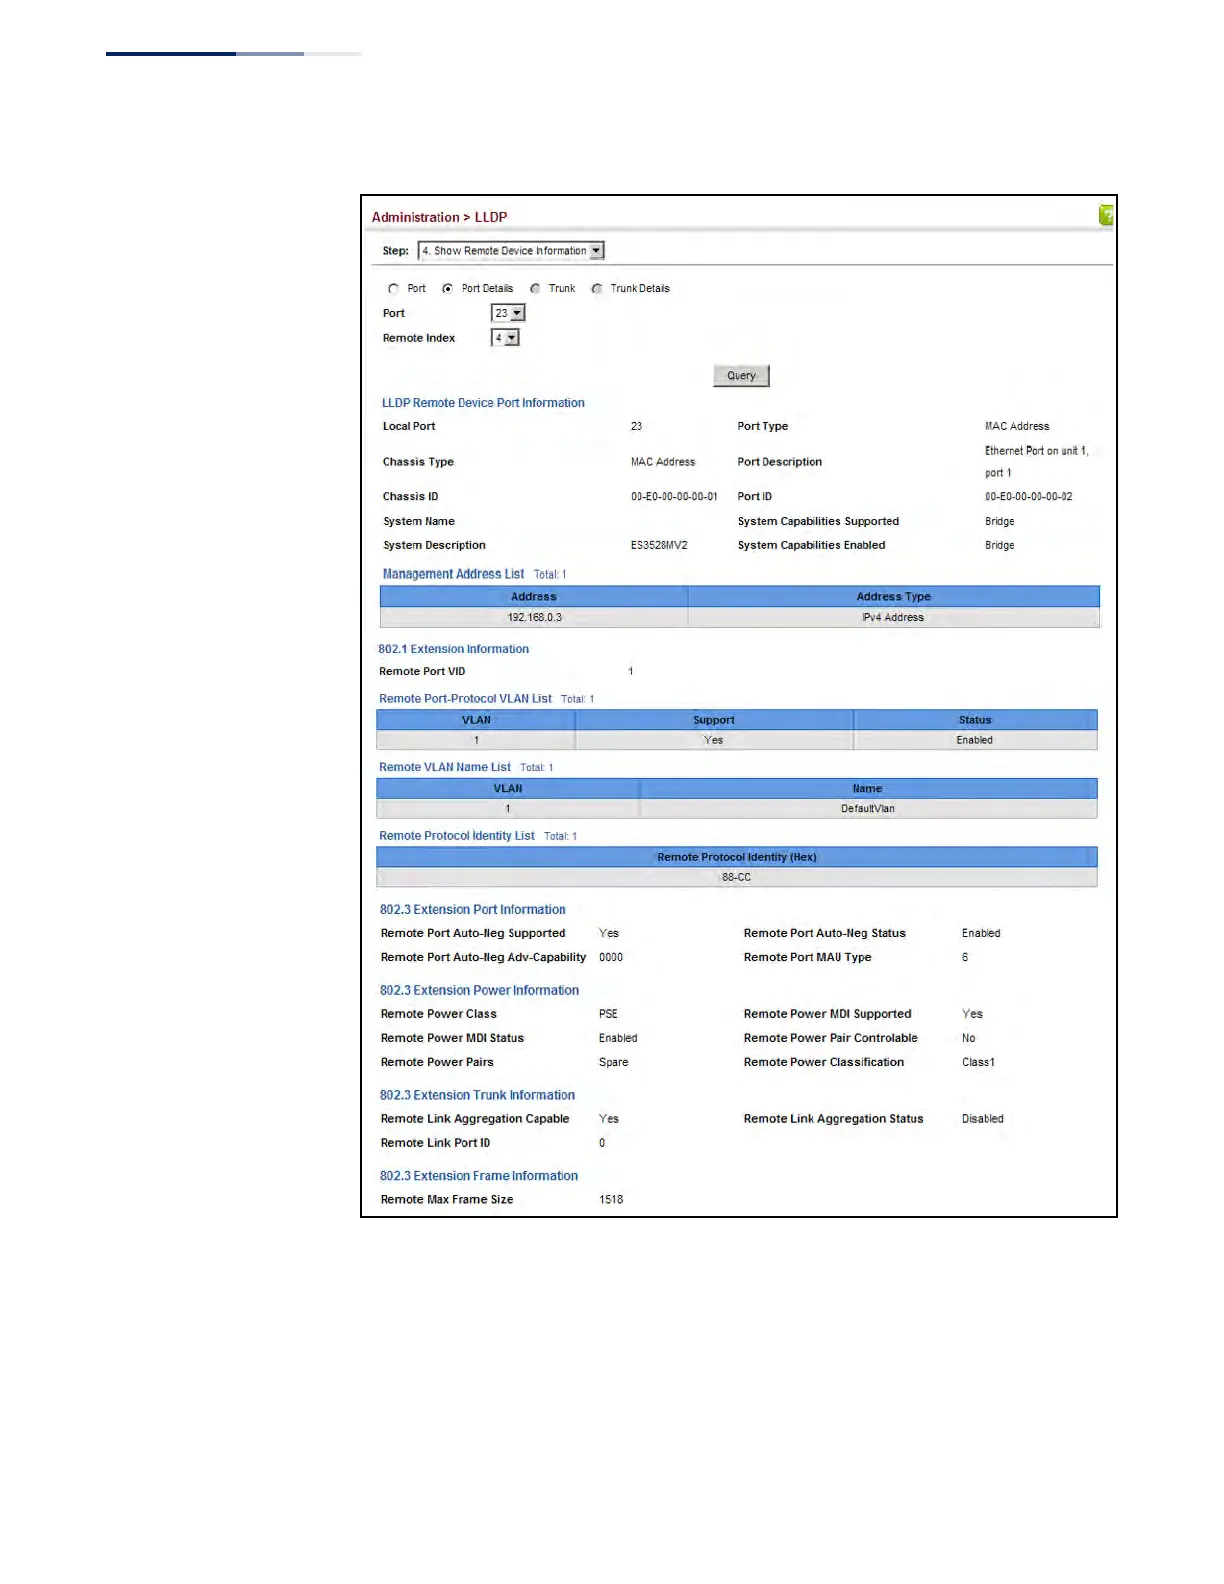Open the Port number dropdown

pyautogui.click(x=508, y=313)
